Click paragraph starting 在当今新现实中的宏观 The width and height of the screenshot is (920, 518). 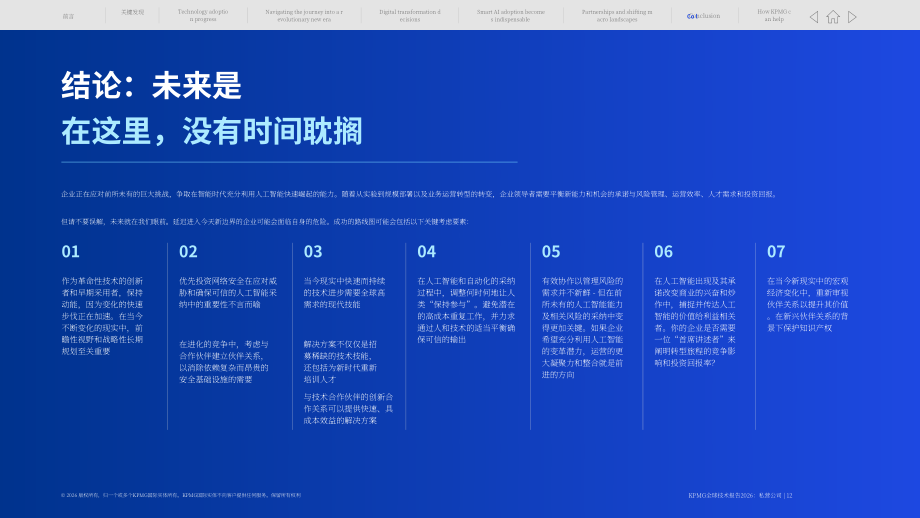coord(808,304)
